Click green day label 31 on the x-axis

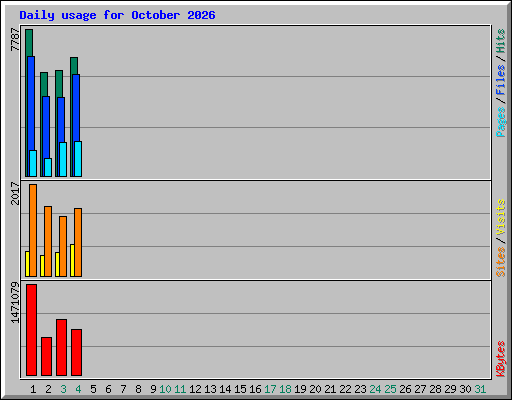pyautogui.click(x=480, y=389)
